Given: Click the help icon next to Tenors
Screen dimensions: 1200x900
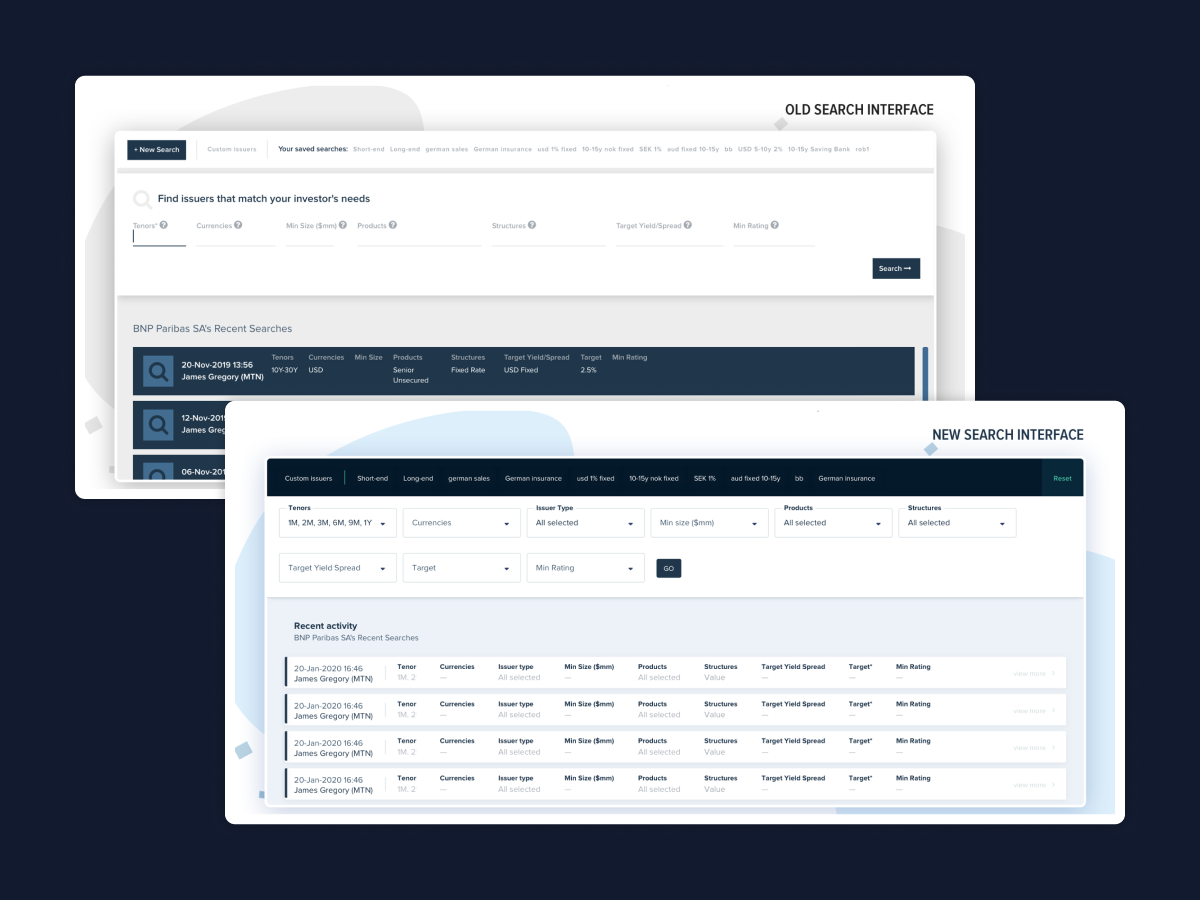Looking at the screenshot, I should coord(164,225).
